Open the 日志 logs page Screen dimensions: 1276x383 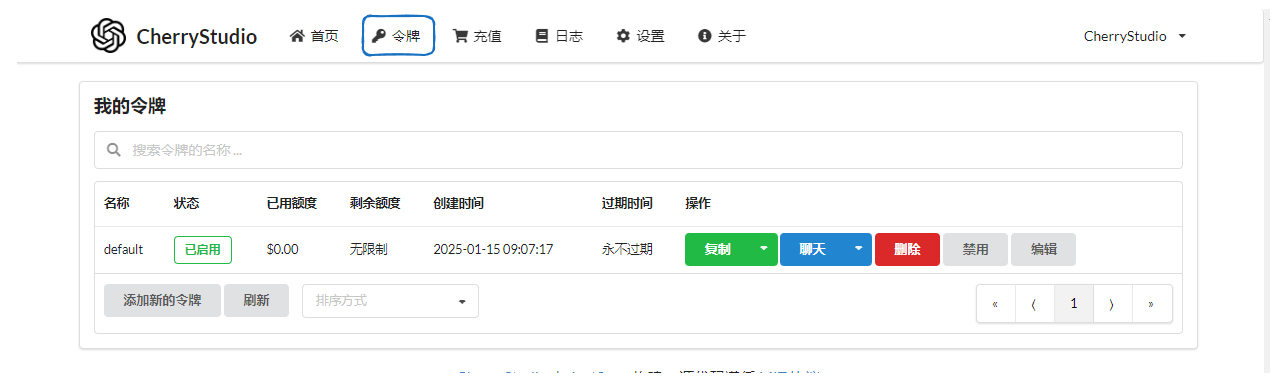click(559, 36)
